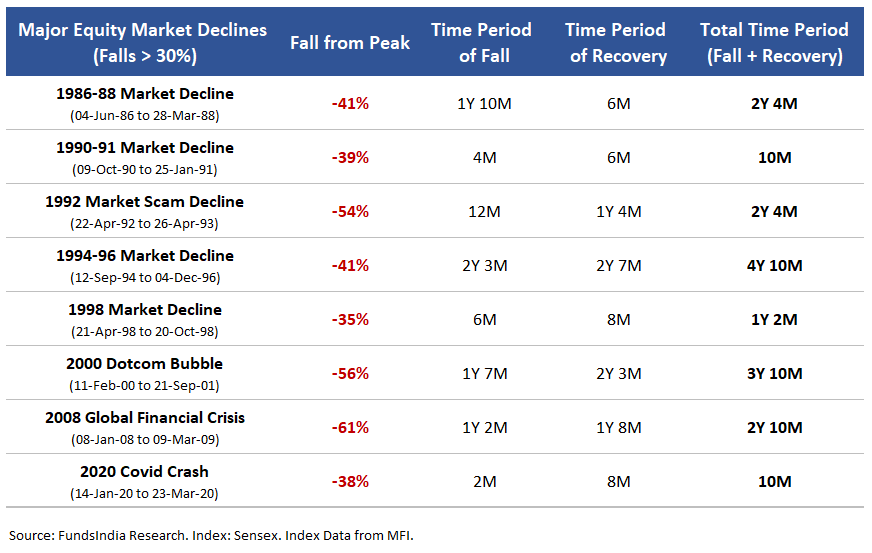Click the 2020 Covid Crash row label

tap(145, 472)
